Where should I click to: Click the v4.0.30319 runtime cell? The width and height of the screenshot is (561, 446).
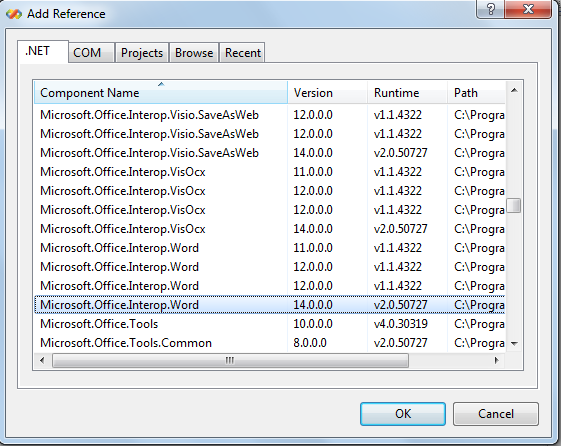(401, 324)
